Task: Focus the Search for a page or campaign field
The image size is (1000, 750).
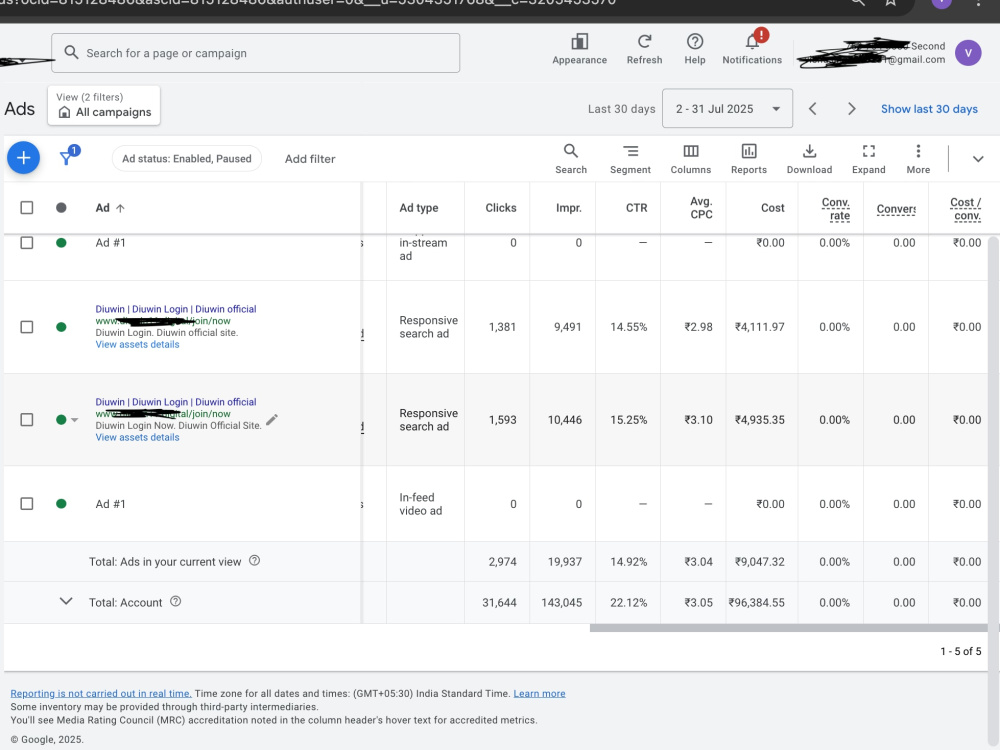Action: click(x=255, y=53)
